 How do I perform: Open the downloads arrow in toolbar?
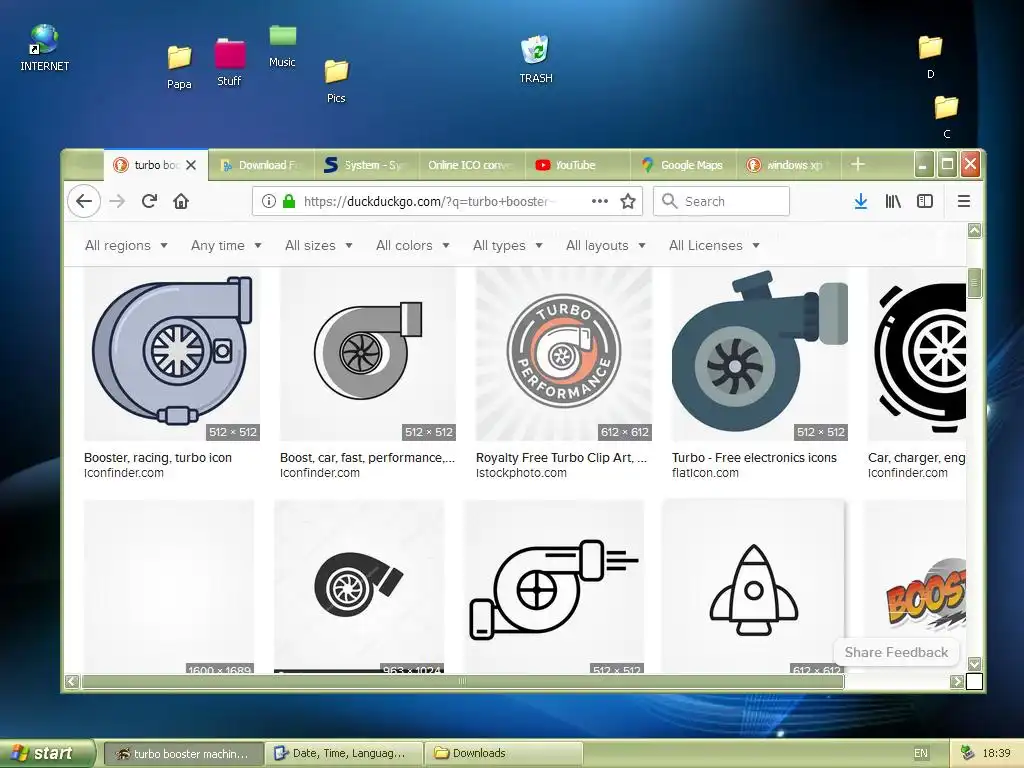(861, 201)
